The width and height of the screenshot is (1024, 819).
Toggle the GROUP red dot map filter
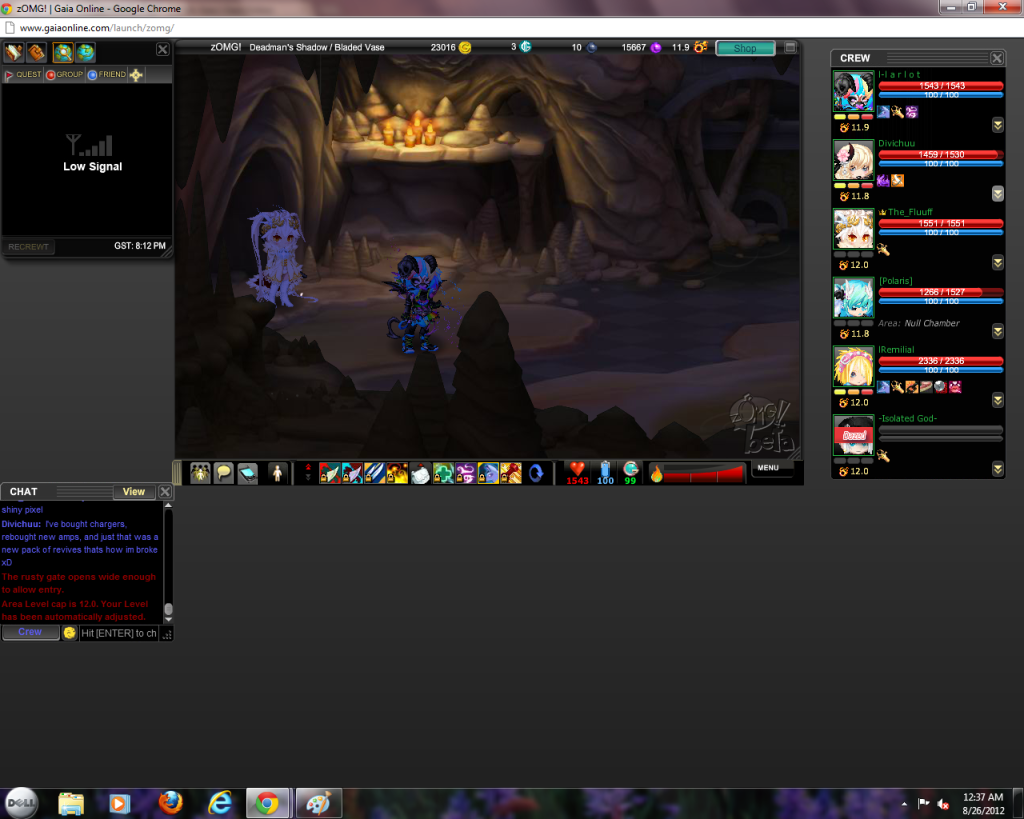[x=65, y=74]
